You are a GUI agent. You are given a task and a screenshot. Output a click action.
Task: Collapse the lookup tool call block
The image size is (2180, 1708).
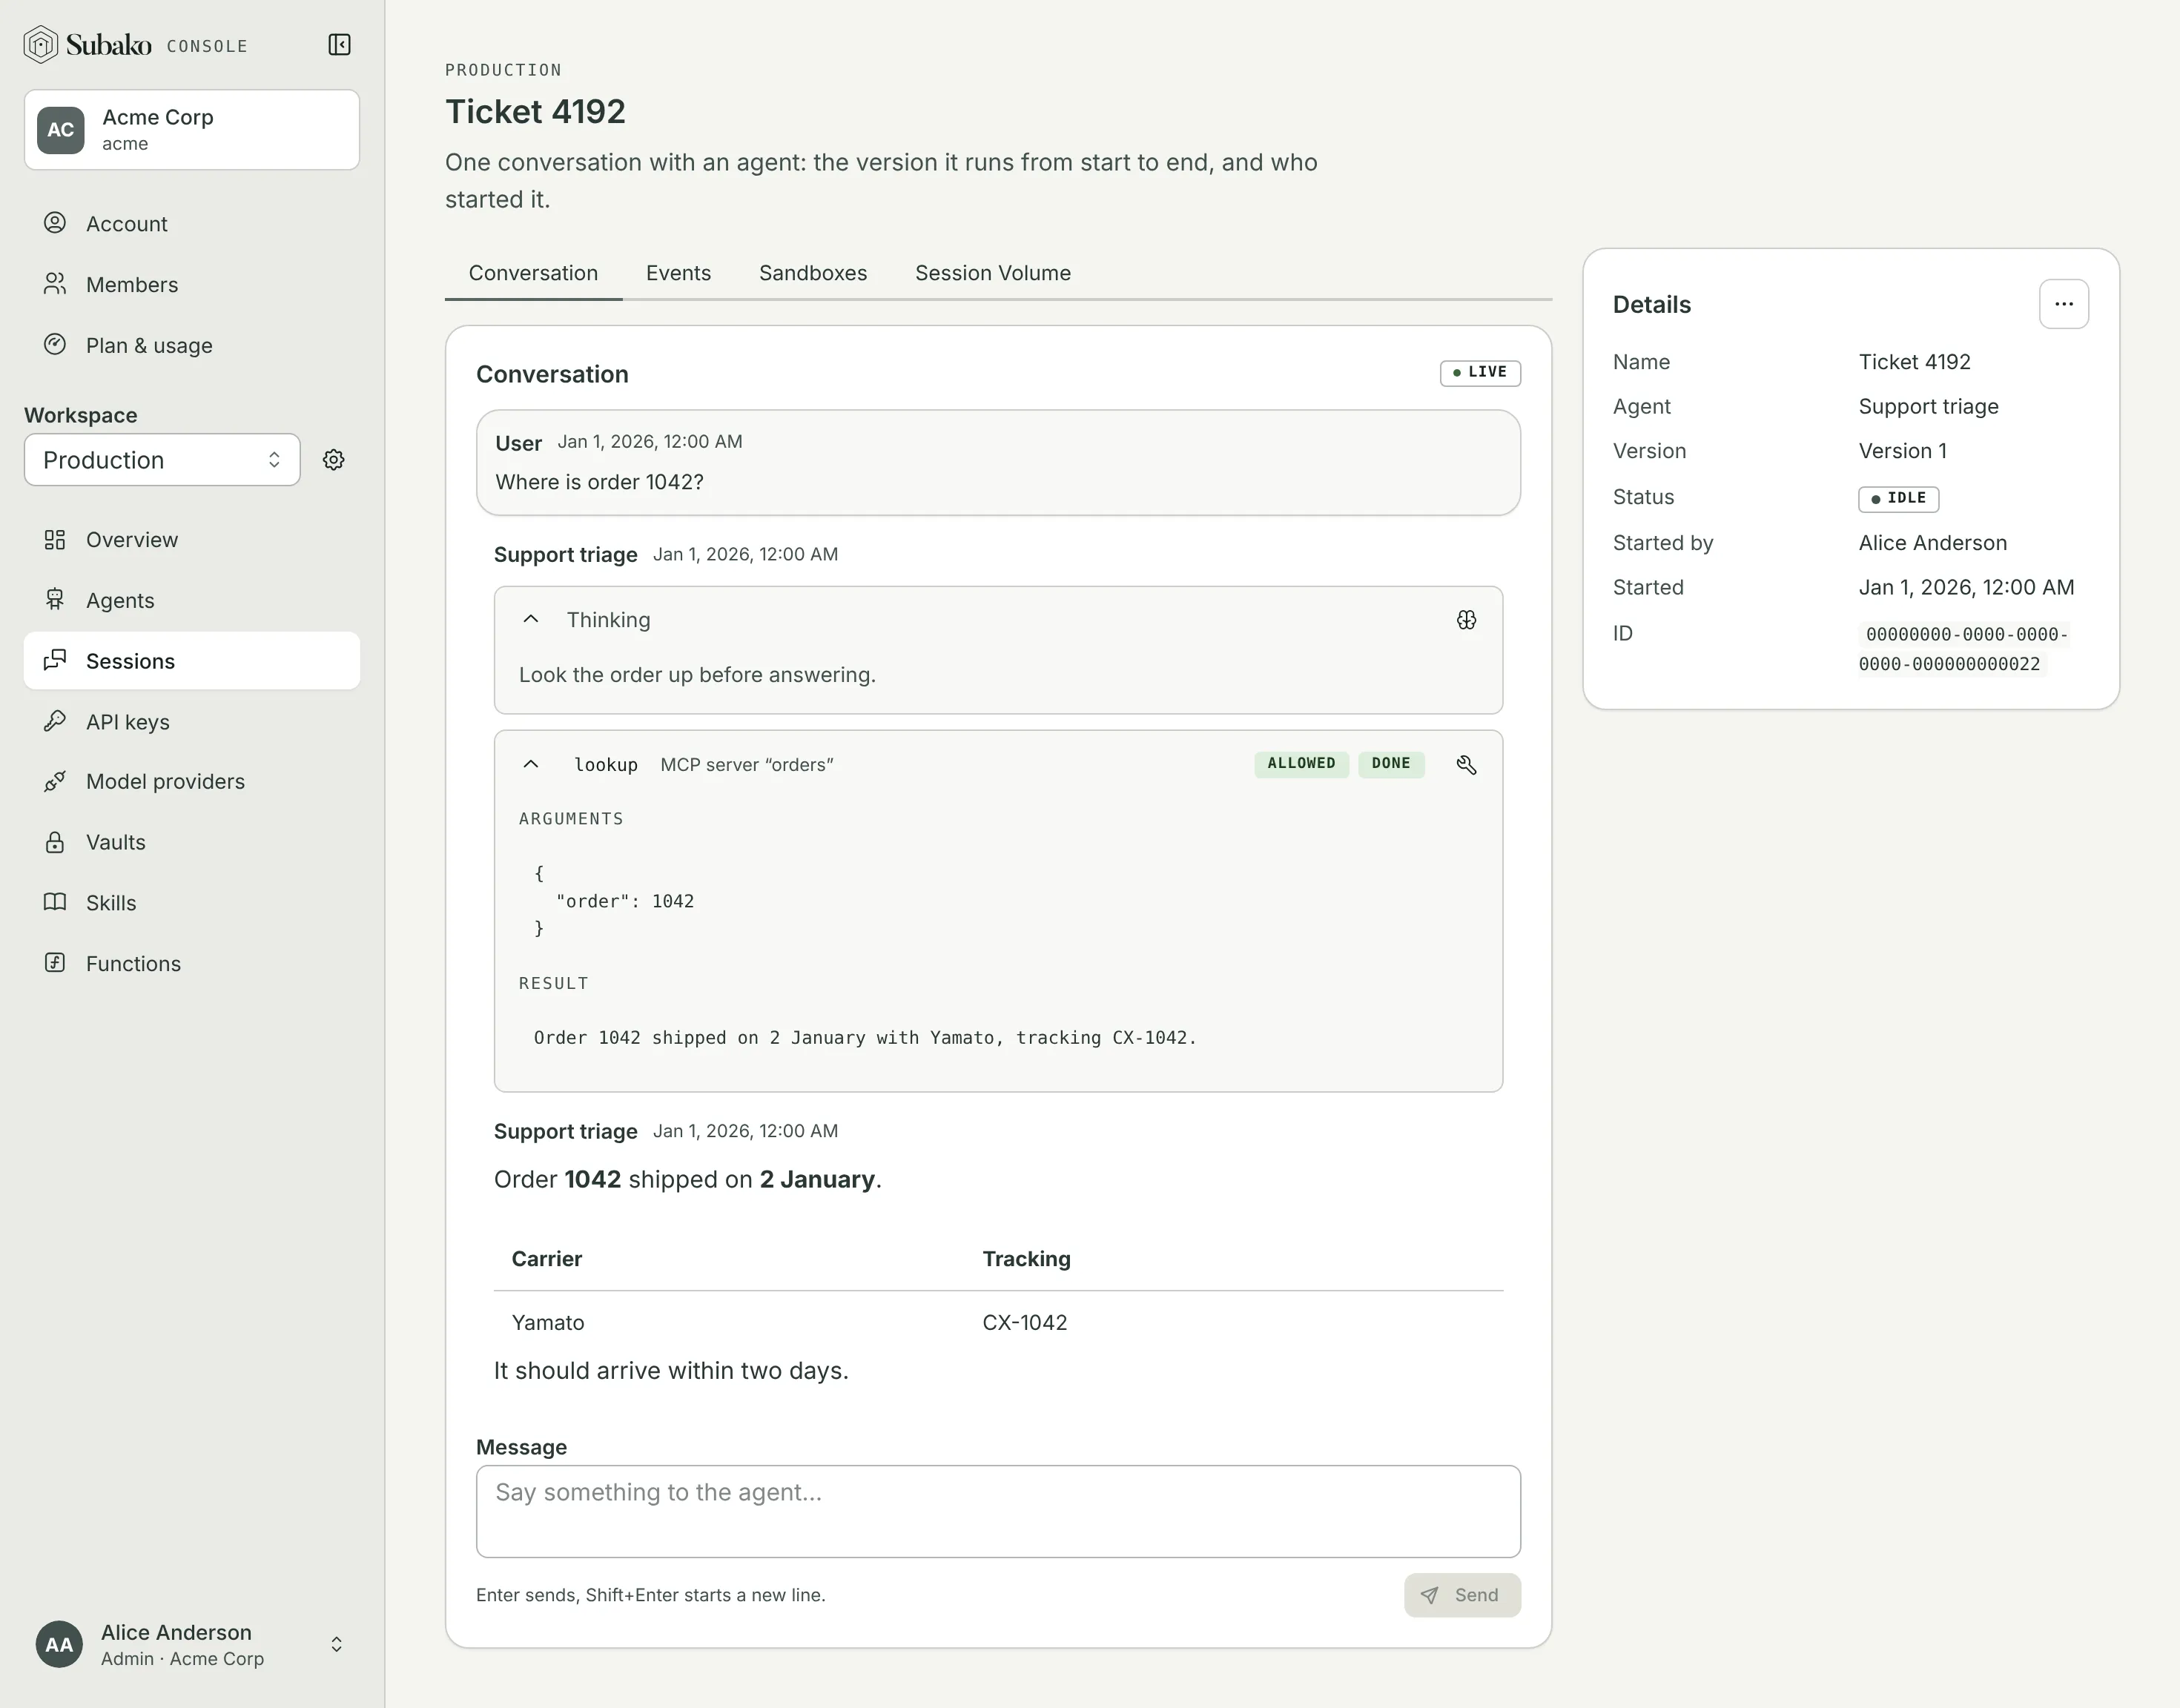click(x=531, y=765)
